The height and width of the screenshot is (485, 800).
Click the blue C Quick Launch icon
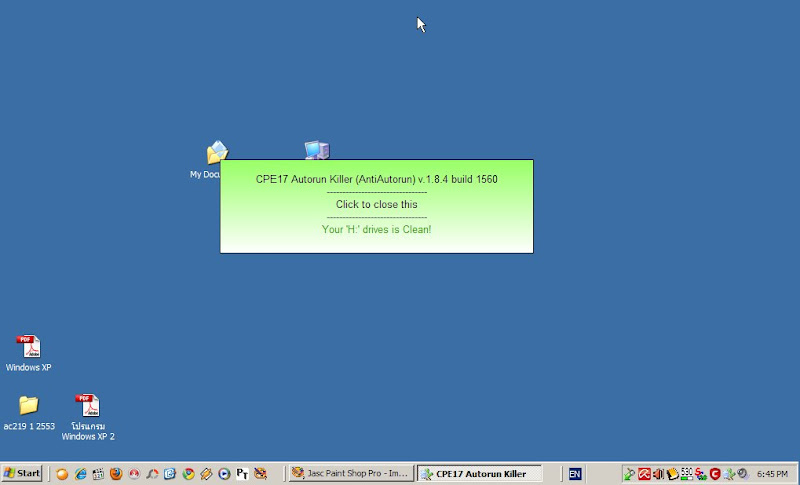(170, 474)
